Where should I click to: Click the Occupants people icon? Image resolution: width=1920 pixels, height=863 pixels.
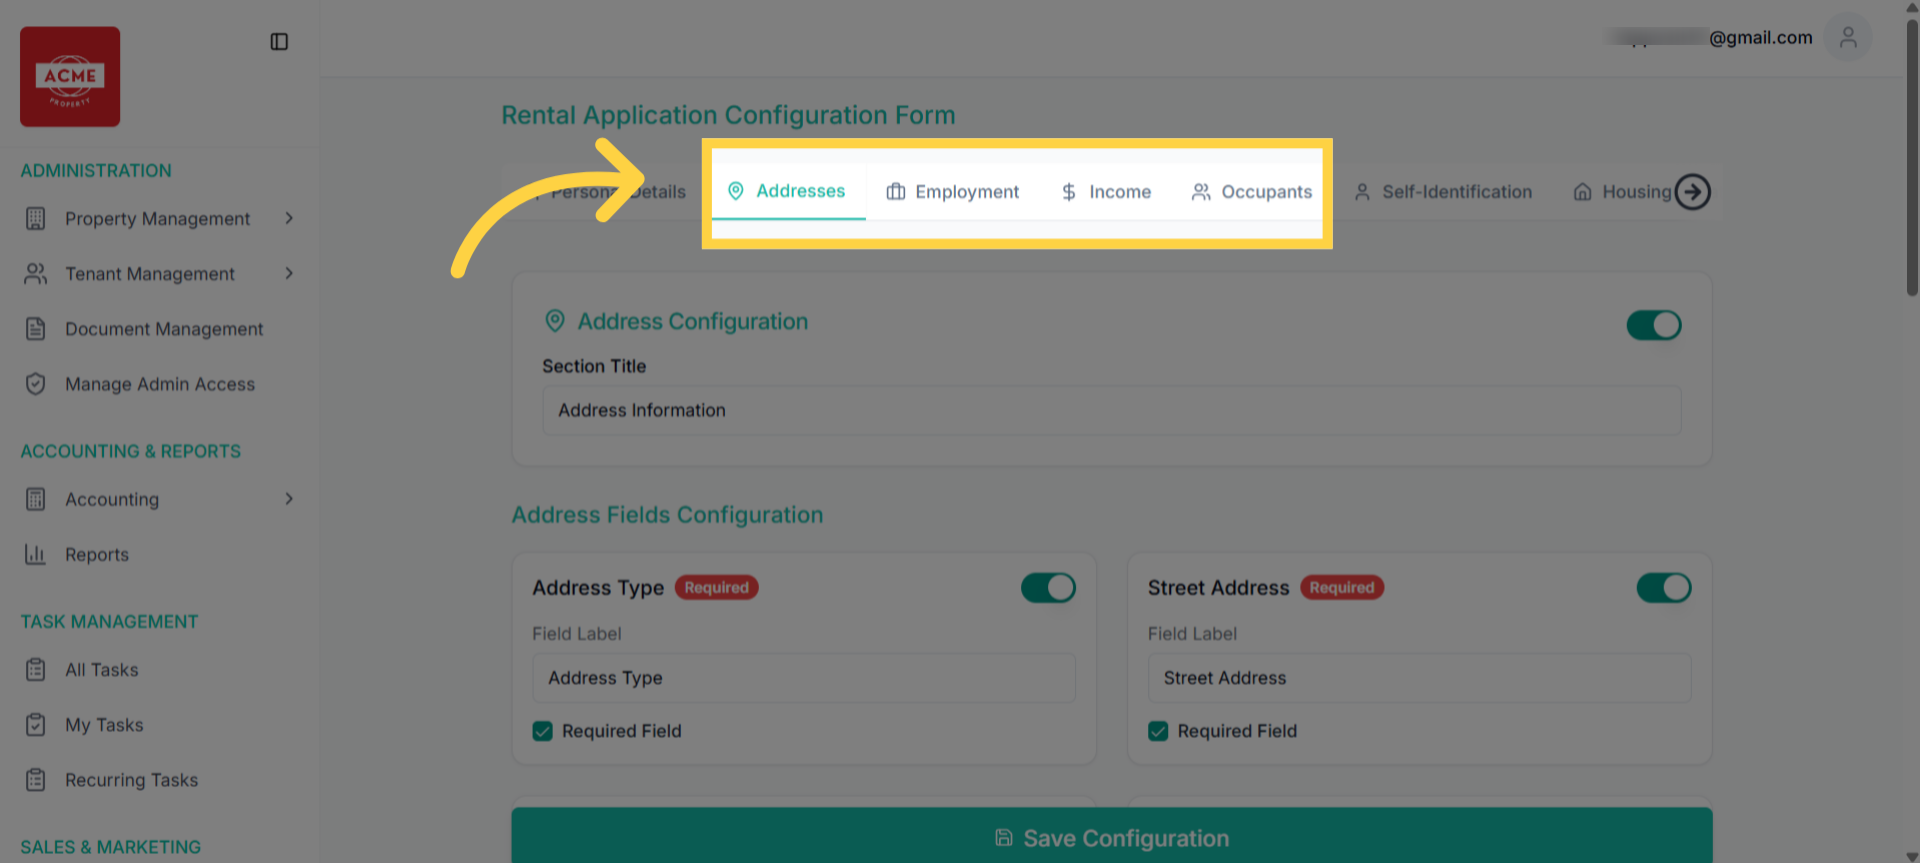click(x=1201, y=192)
